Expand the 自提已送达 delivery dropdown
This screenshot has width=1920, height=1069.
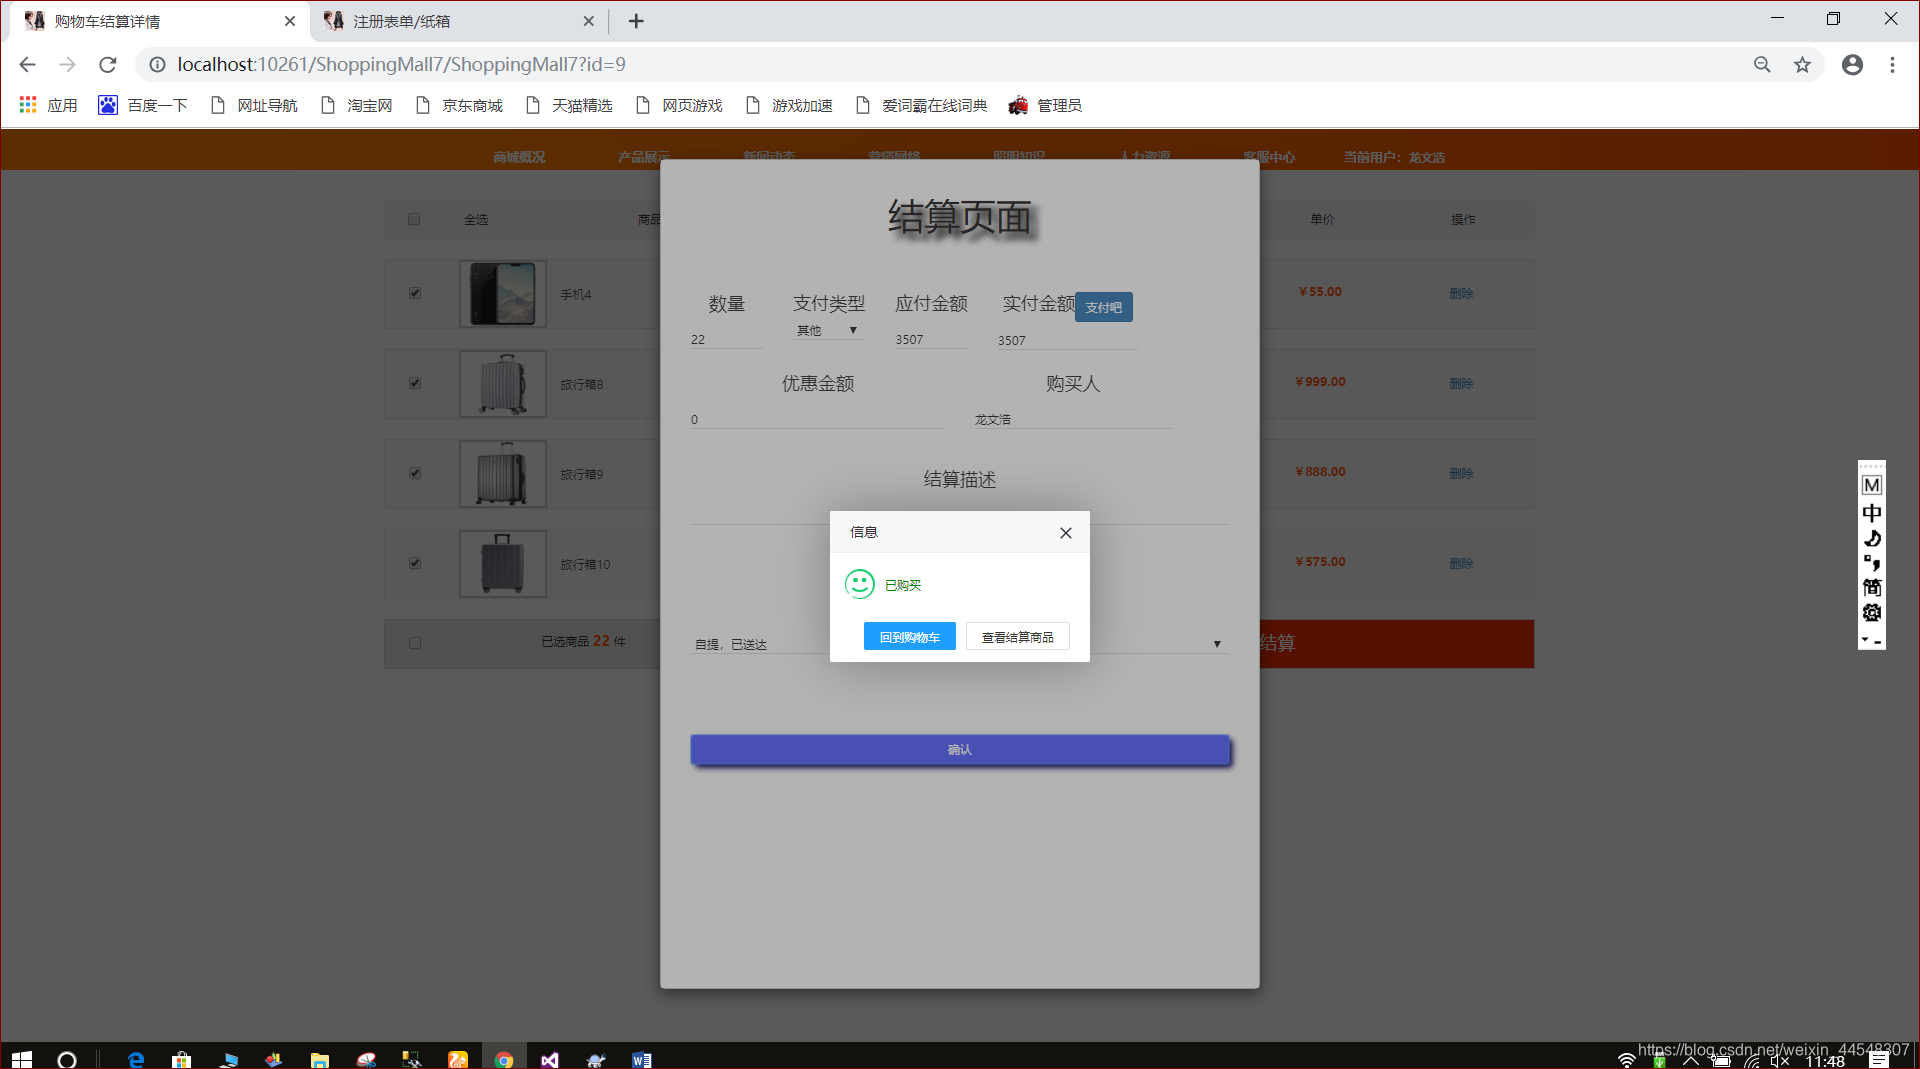point(1216,644)
